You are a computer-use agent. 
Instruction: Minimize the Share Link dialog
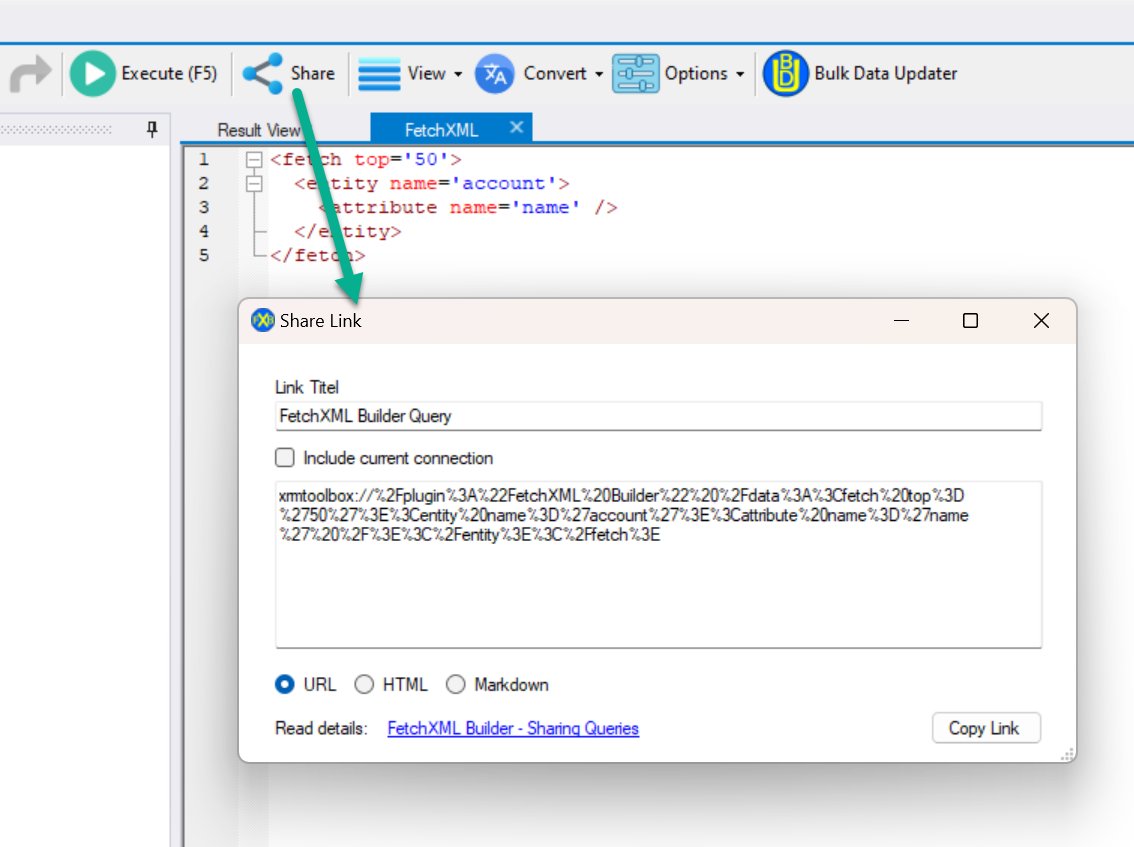[901, 320]
